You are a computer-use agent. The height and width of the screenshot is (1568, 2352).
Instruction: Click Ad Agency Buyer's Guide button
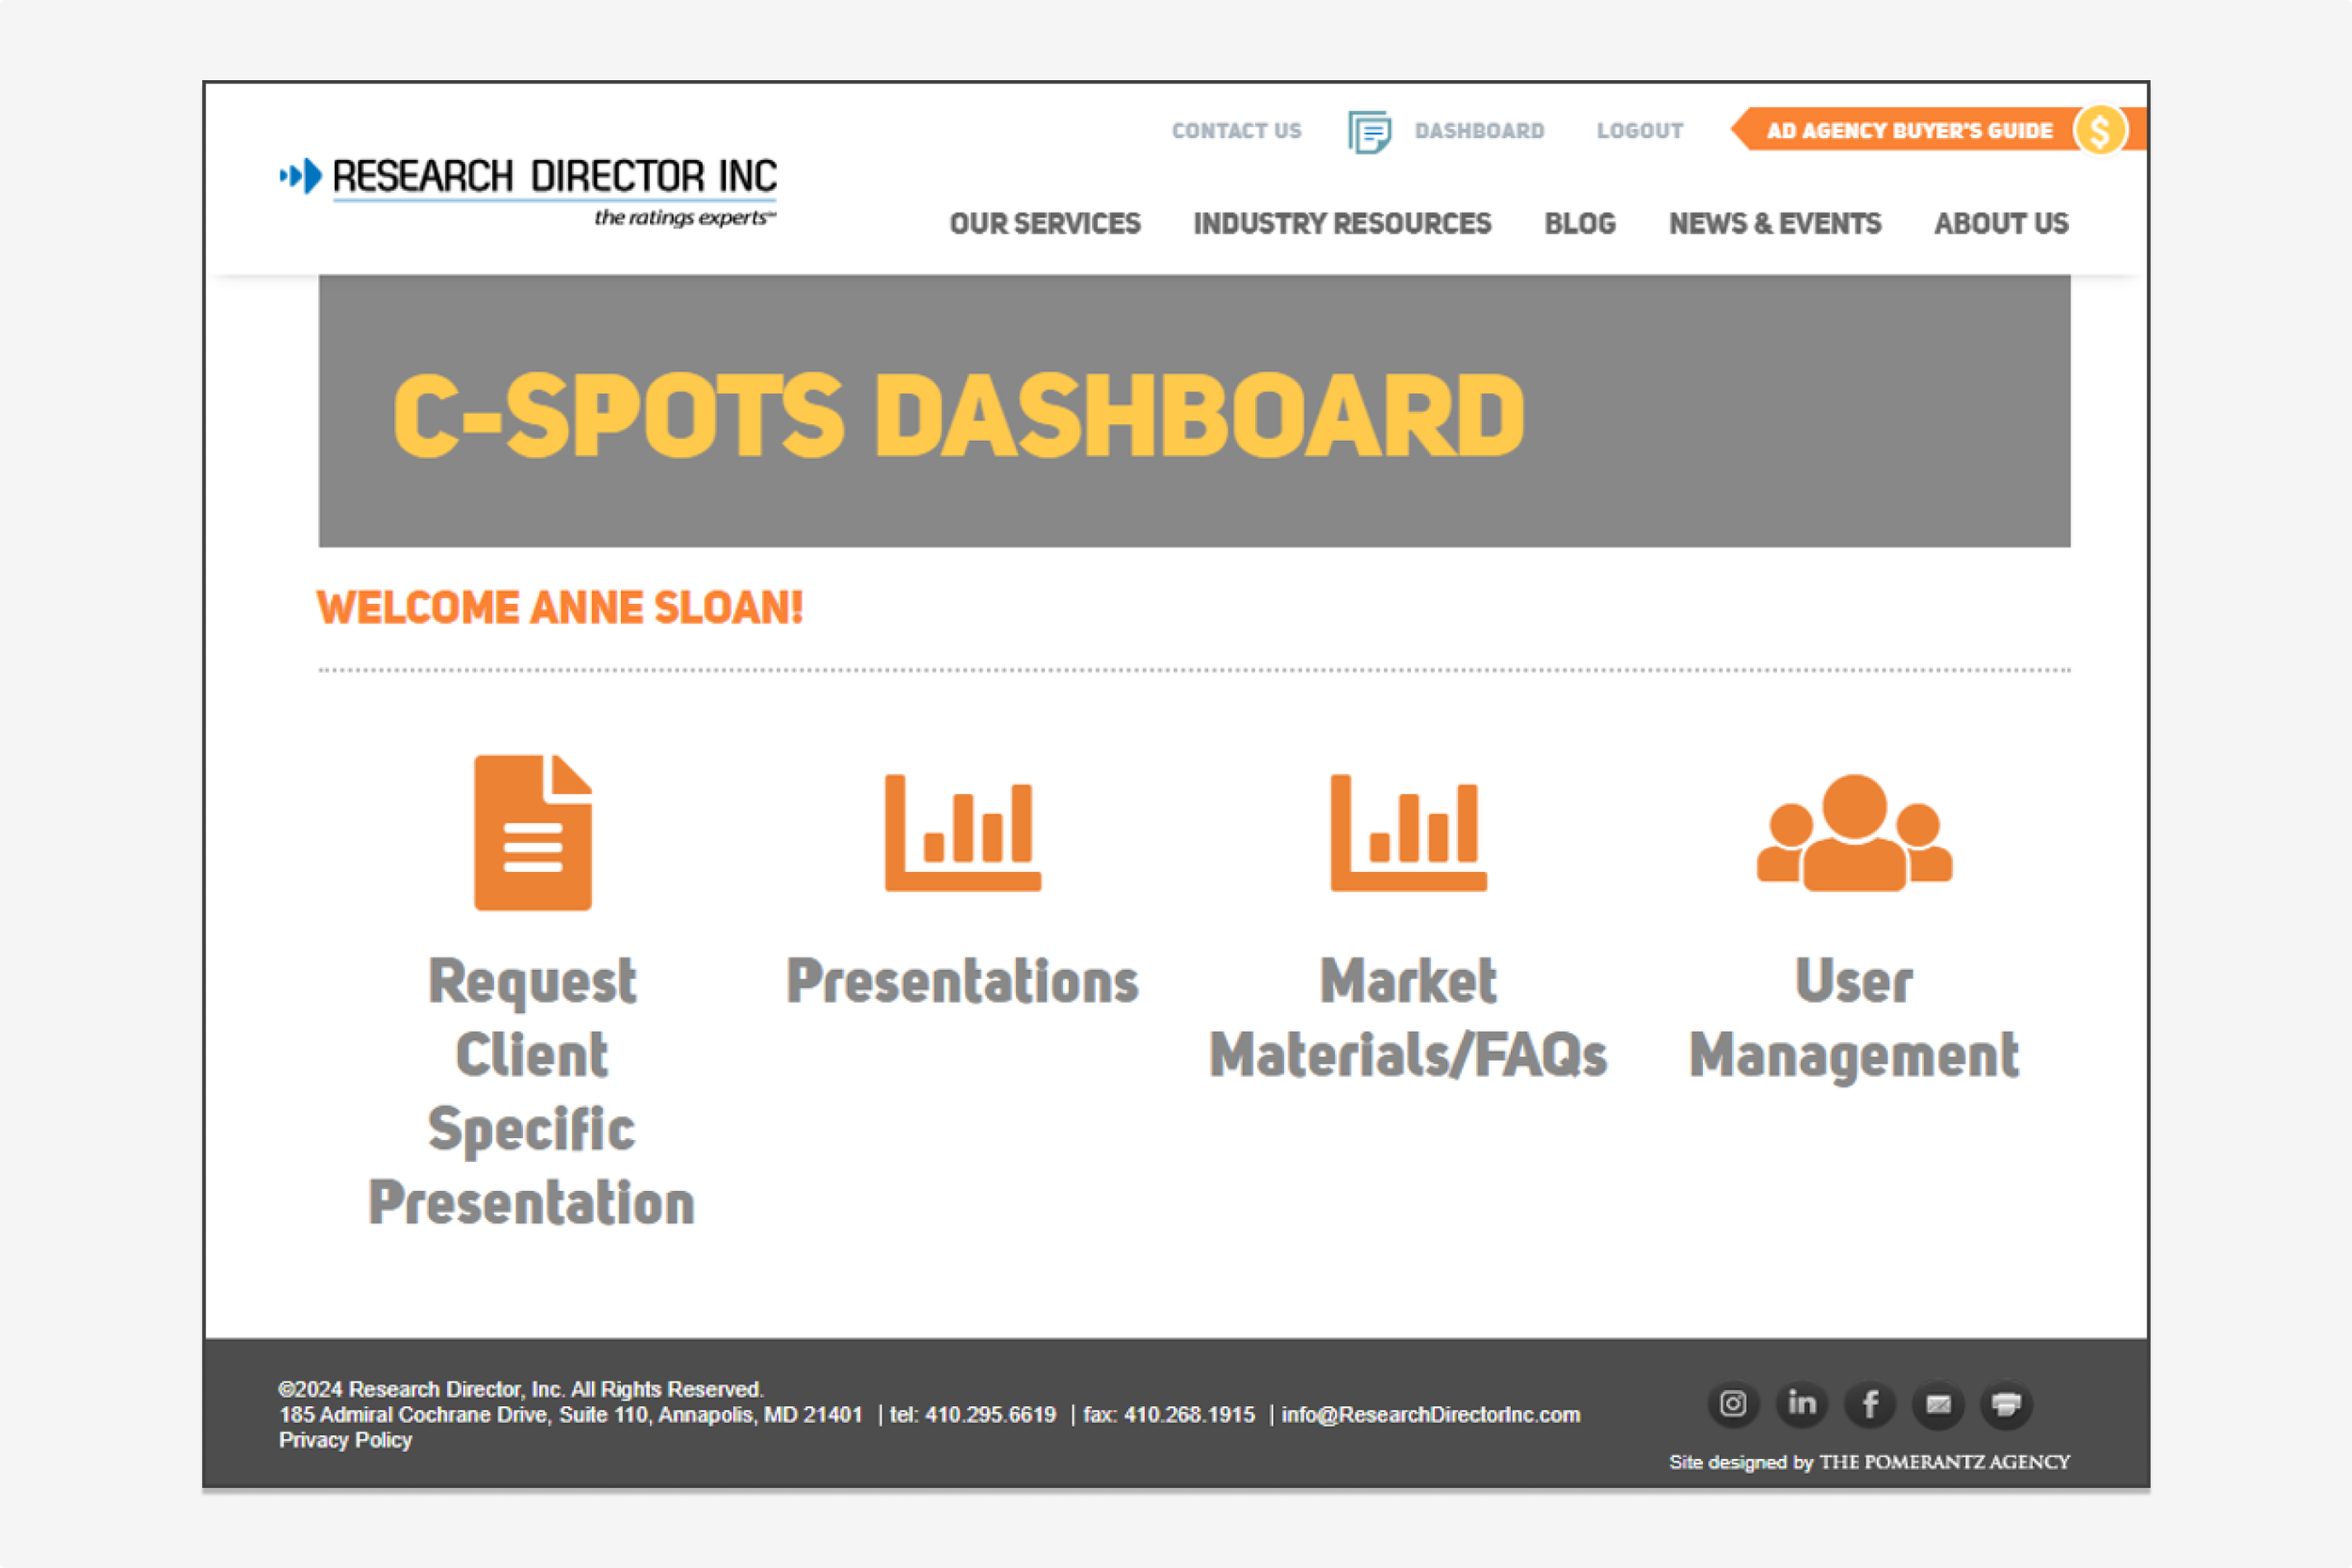pyautogui.click(x=1908, y=131)
